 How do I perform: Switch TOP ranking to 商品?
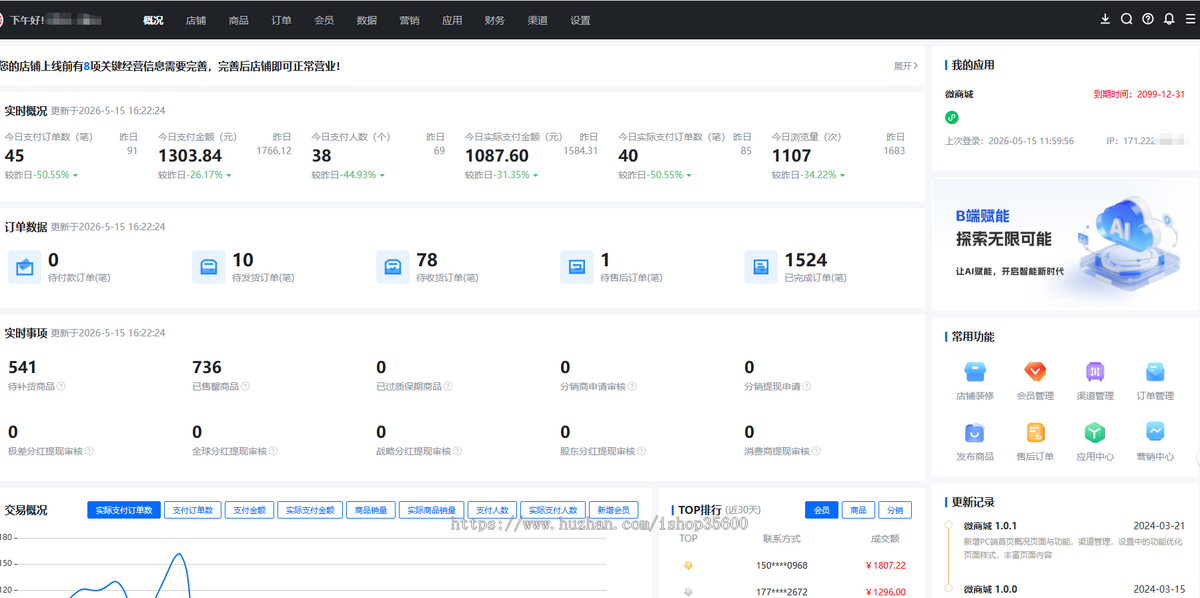(x=858, y=510)
